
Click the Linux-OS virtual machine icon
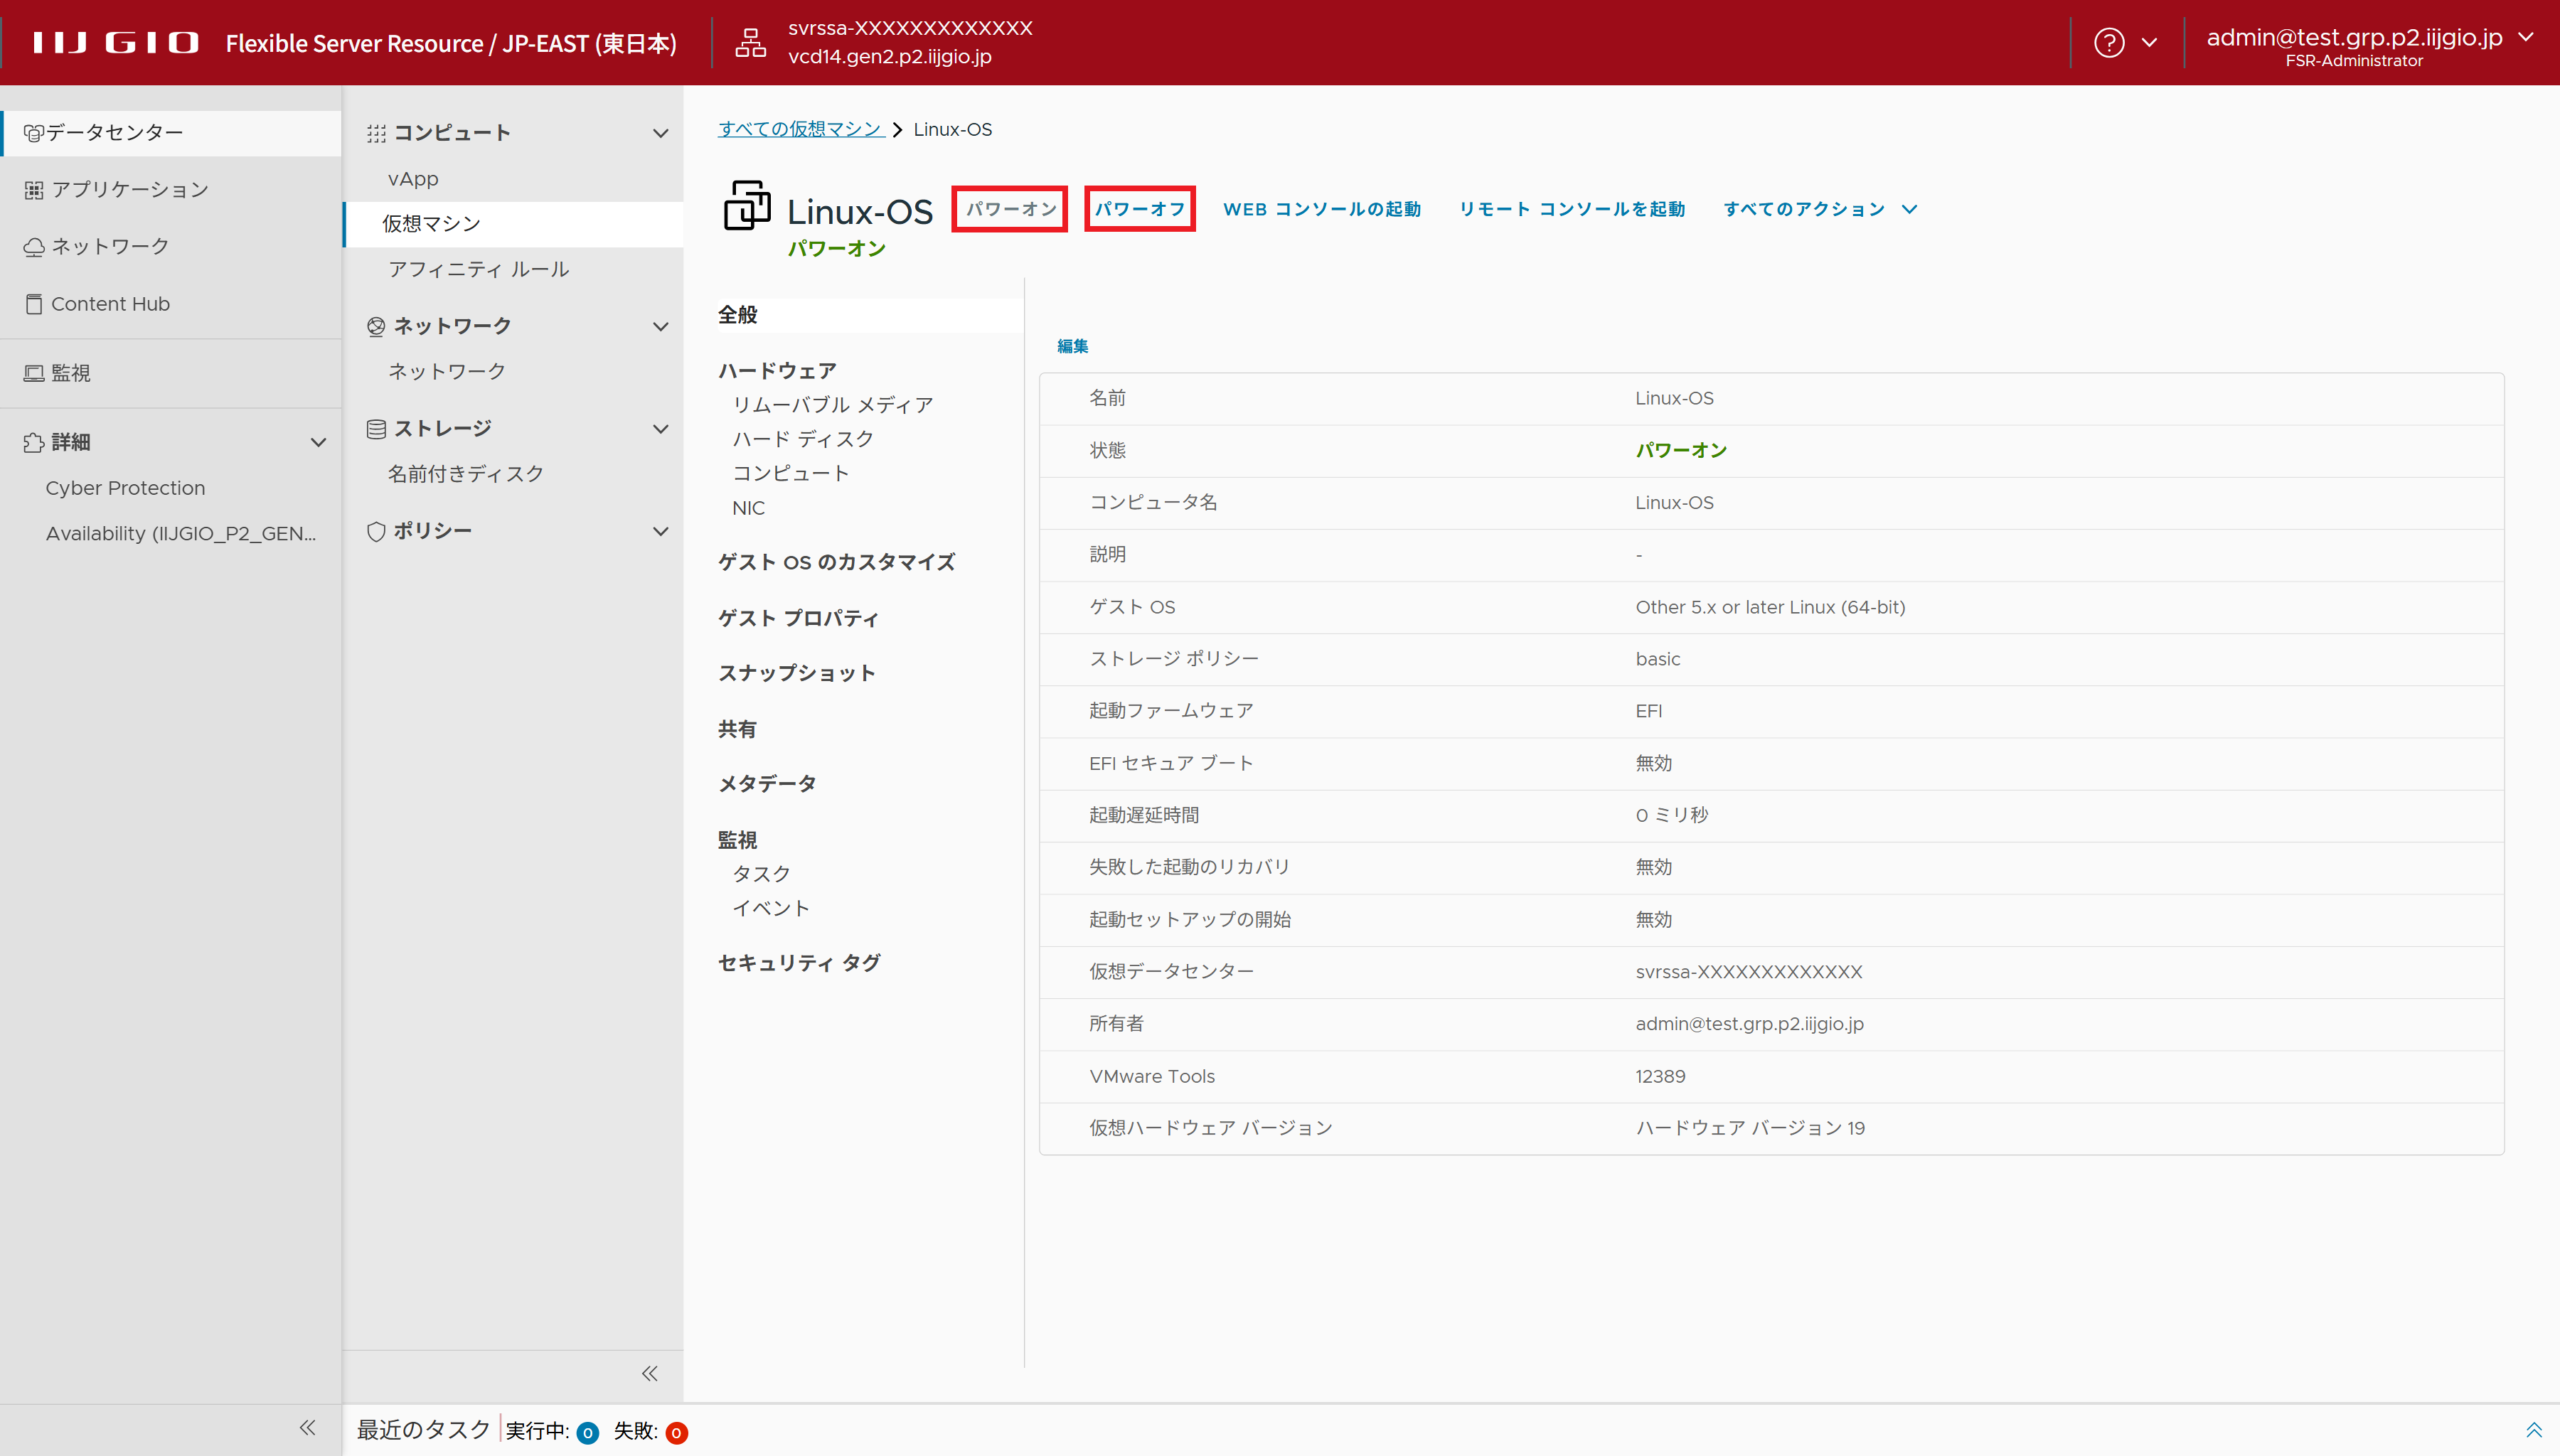click(747, 206)
